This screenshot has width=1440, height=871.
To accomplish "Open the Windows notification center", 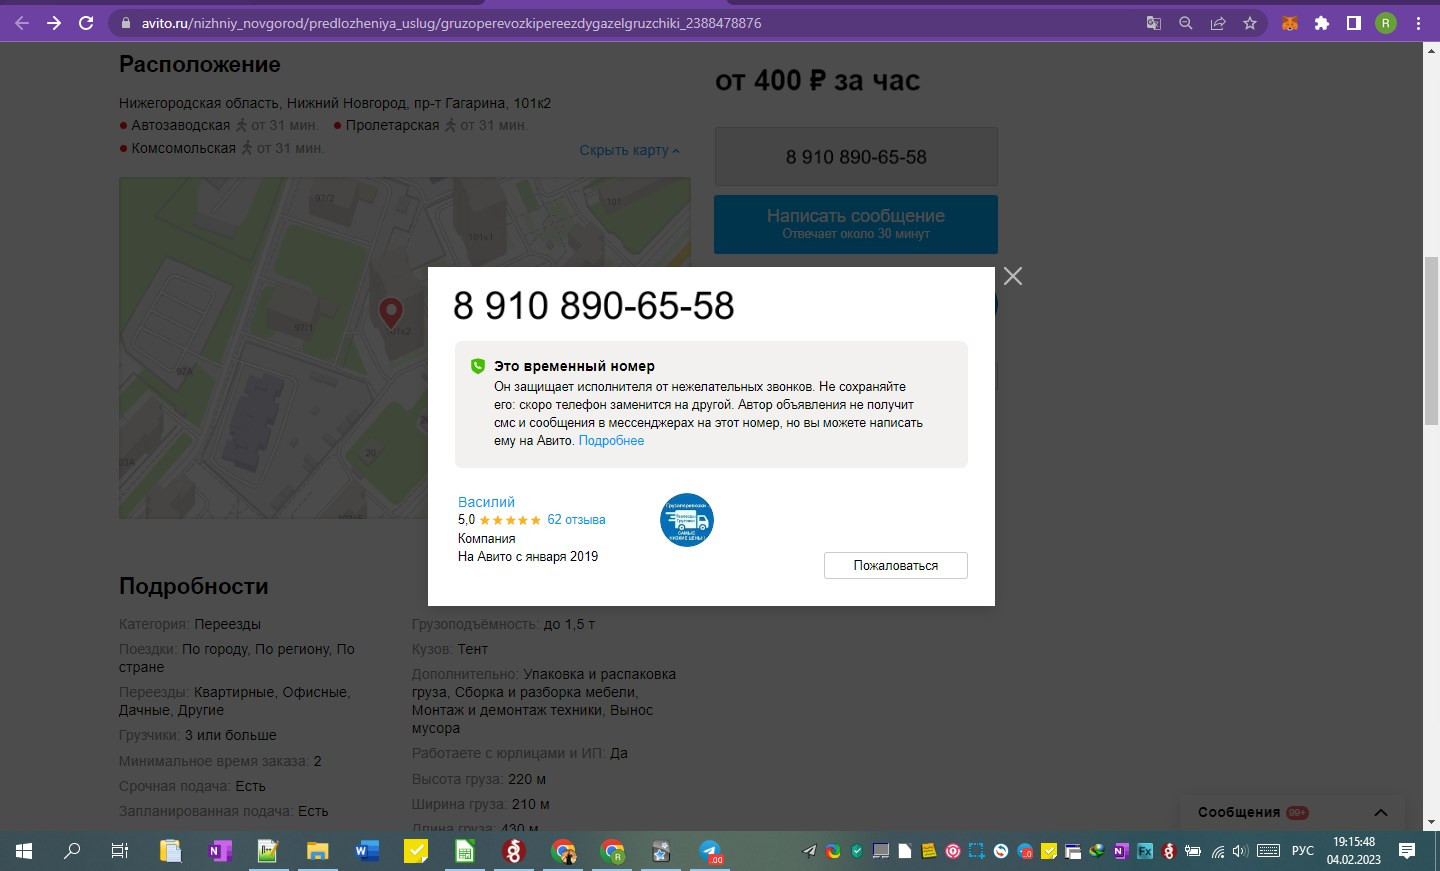I will [x=1407, y=851].
